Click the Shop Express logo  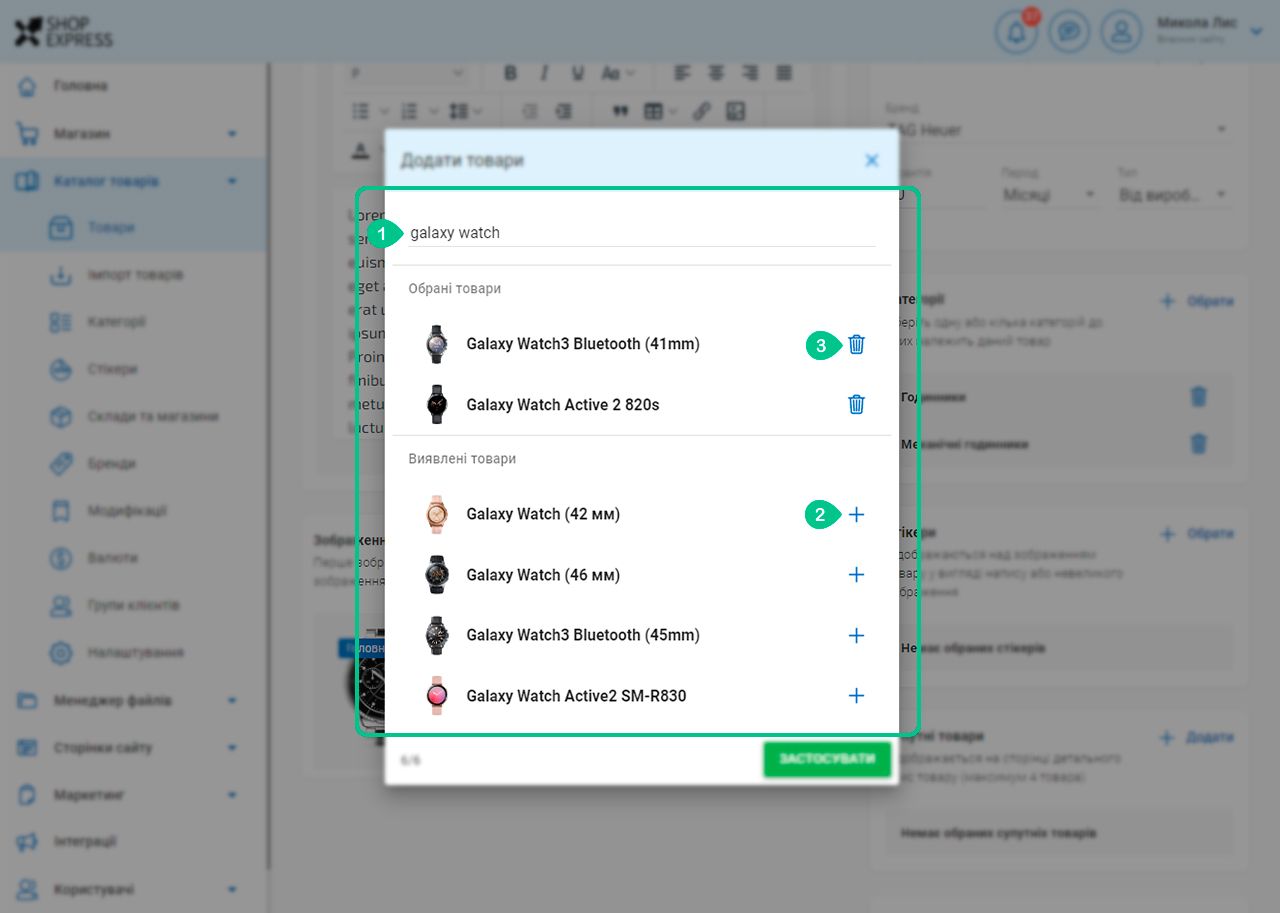(x=64, y=31)
